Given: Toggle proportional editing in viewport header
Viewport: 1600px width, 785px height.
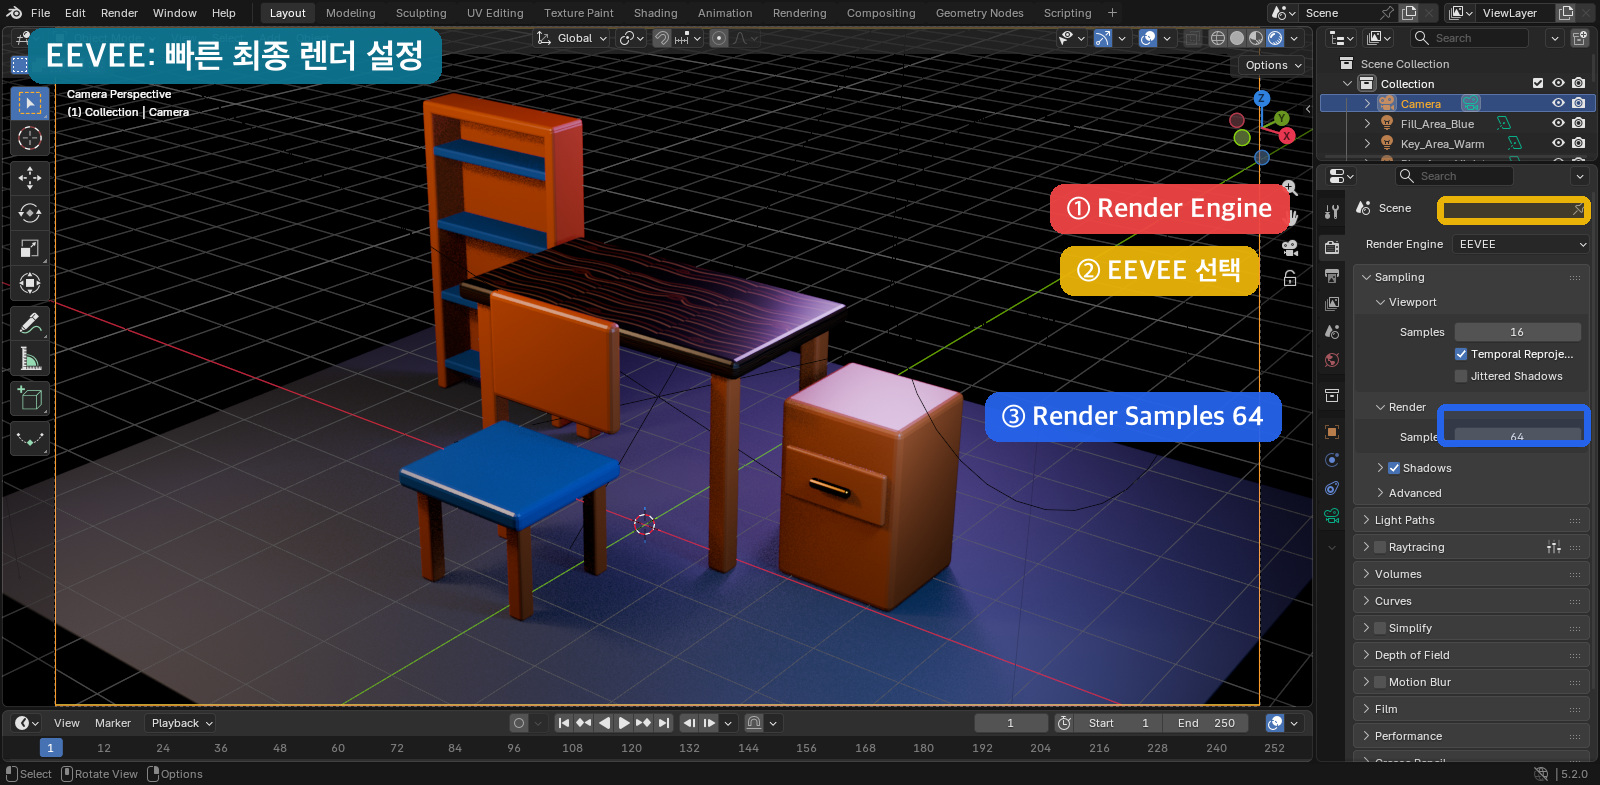Looking at the screenshot, I should [719, 38].
